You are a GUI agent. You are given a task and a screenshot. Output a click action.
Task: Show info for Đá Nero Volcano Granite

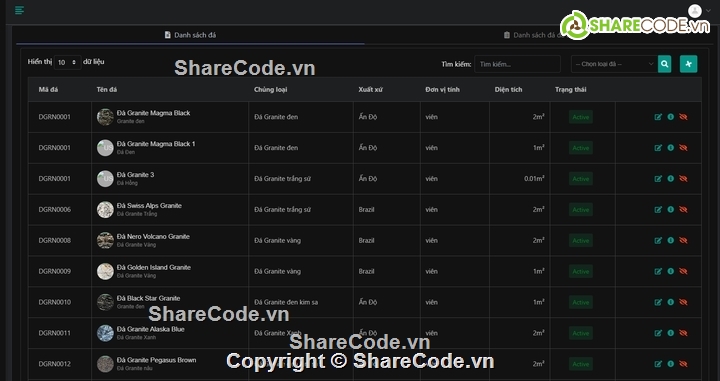click(670, 241)
